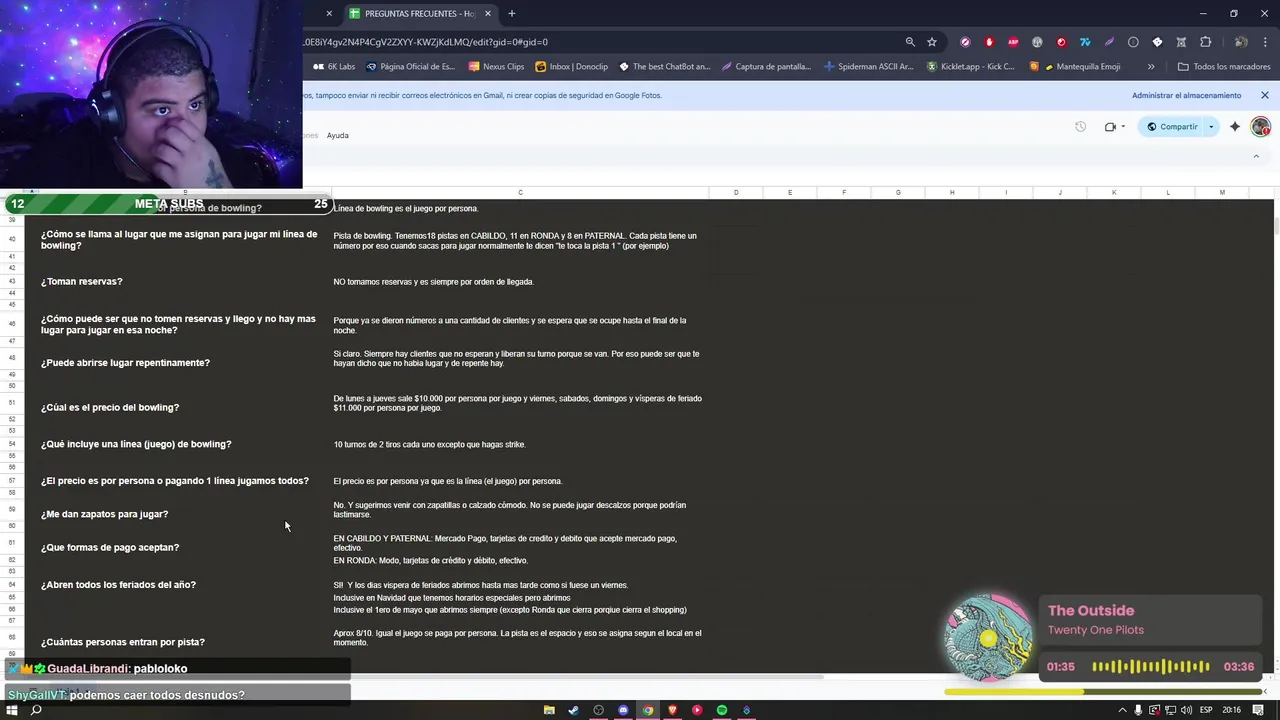The height and width of the screenshot is (720, 1280).
Task: Open the Inbox | Donoclip bookmark
Action: (571, 67)
